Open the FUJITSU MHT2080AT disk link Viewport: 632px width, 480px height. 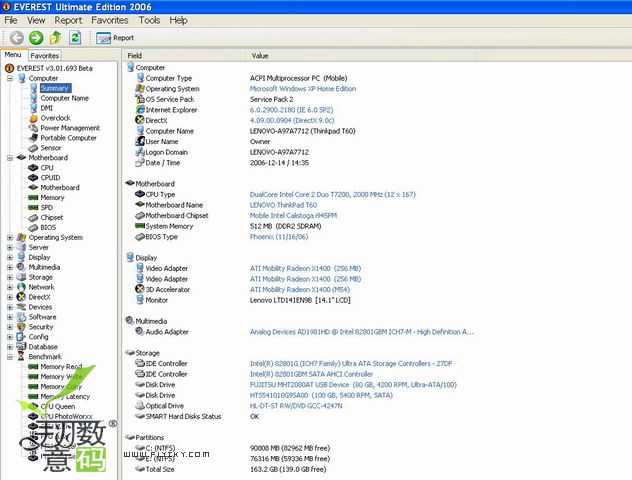click(x=353, y=385)
